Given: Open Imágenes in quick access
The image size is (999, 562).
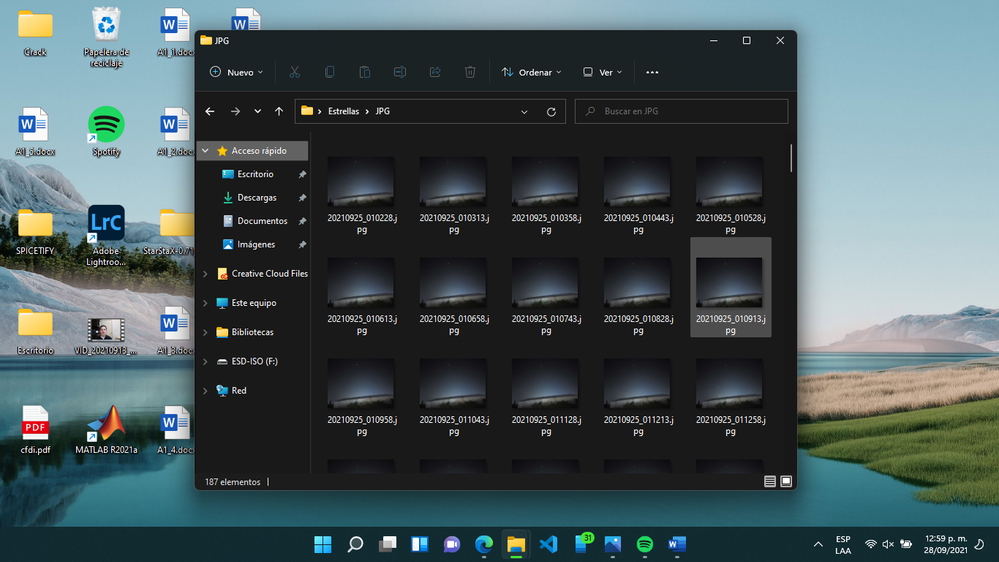Looking at the screenshot, I should (255, 245).
